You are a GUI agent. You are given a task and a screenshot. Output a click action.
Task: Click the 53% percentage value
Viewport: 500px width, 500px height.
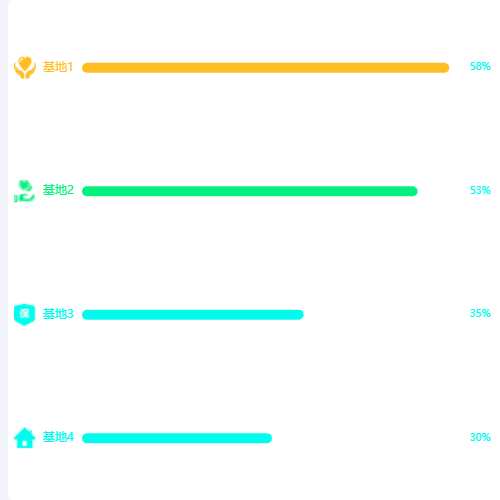pos(480,190)
